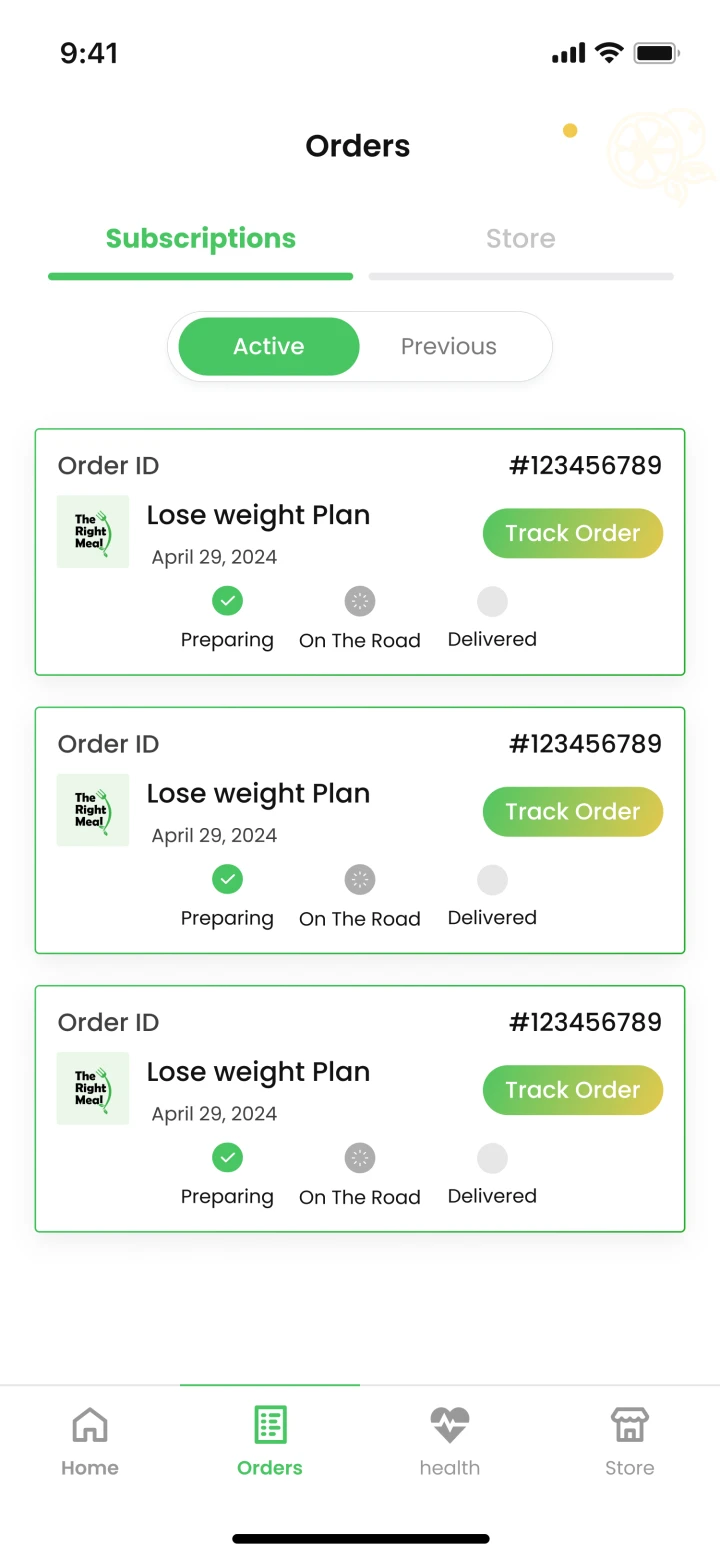
Task: Select the Store tab at top
Action: point(521,239)
